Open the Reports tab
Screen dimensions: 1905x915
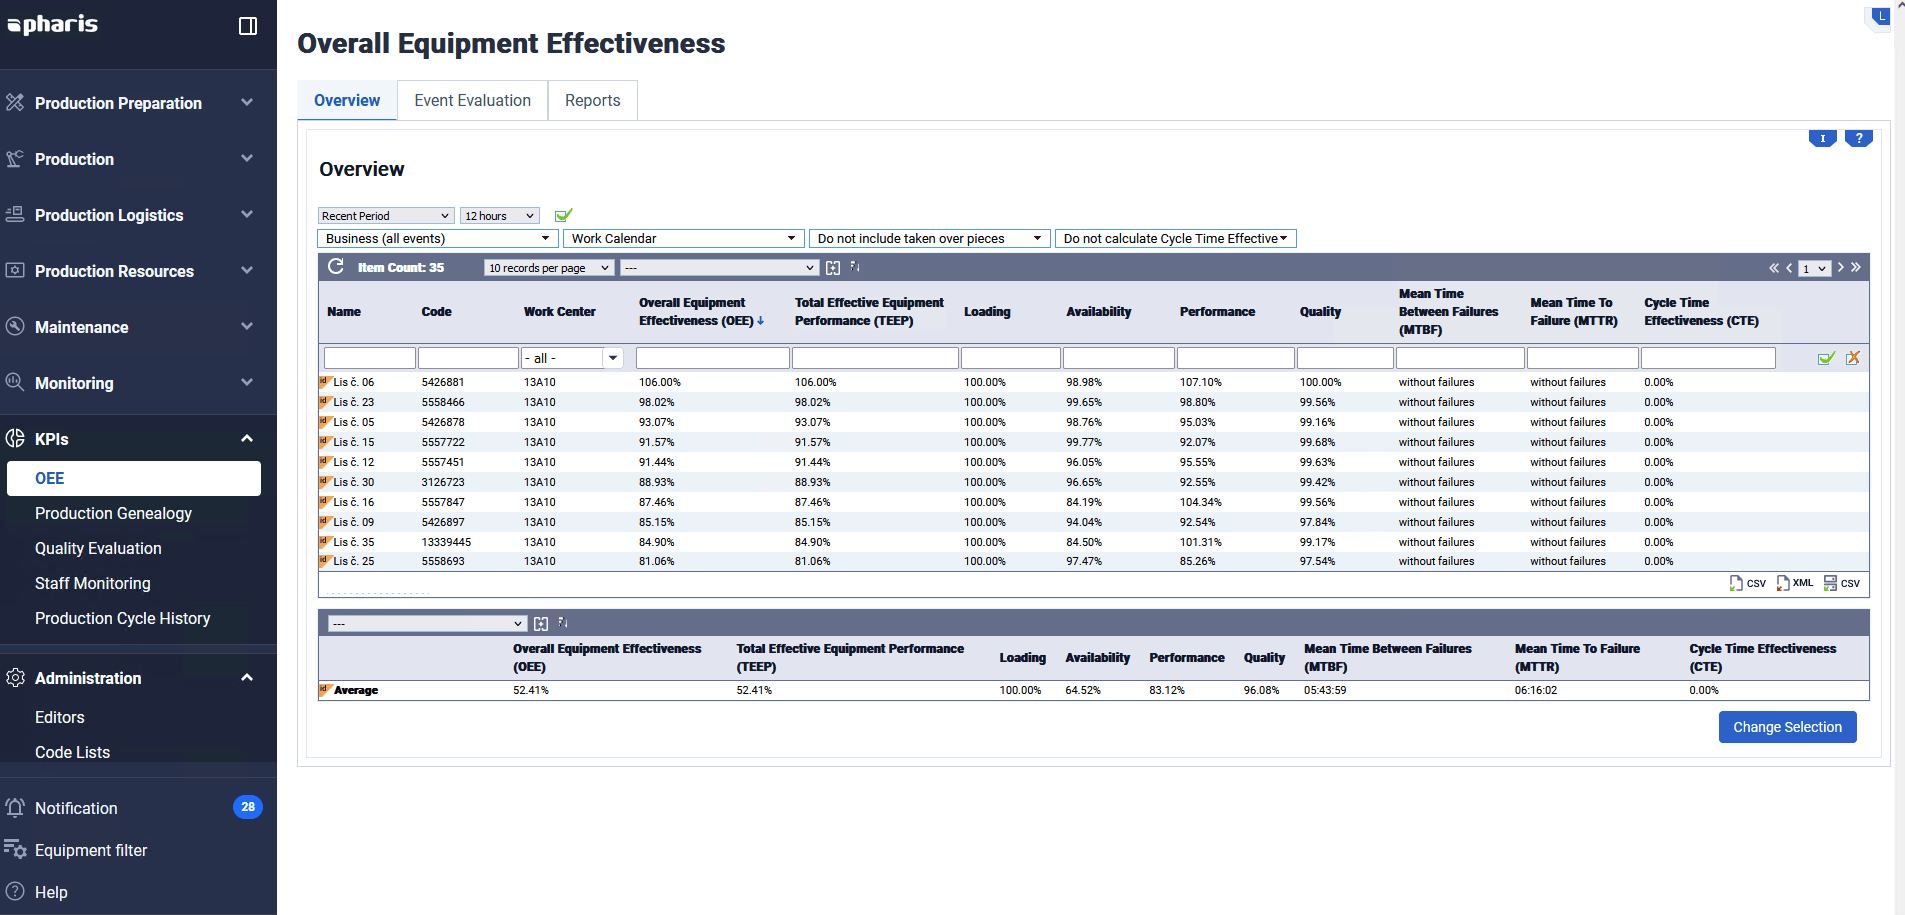click(x=592, y=101)
